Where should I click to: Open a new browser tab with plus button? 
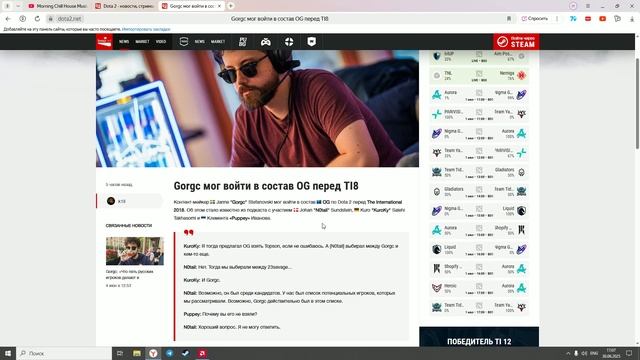coord(231,6)
